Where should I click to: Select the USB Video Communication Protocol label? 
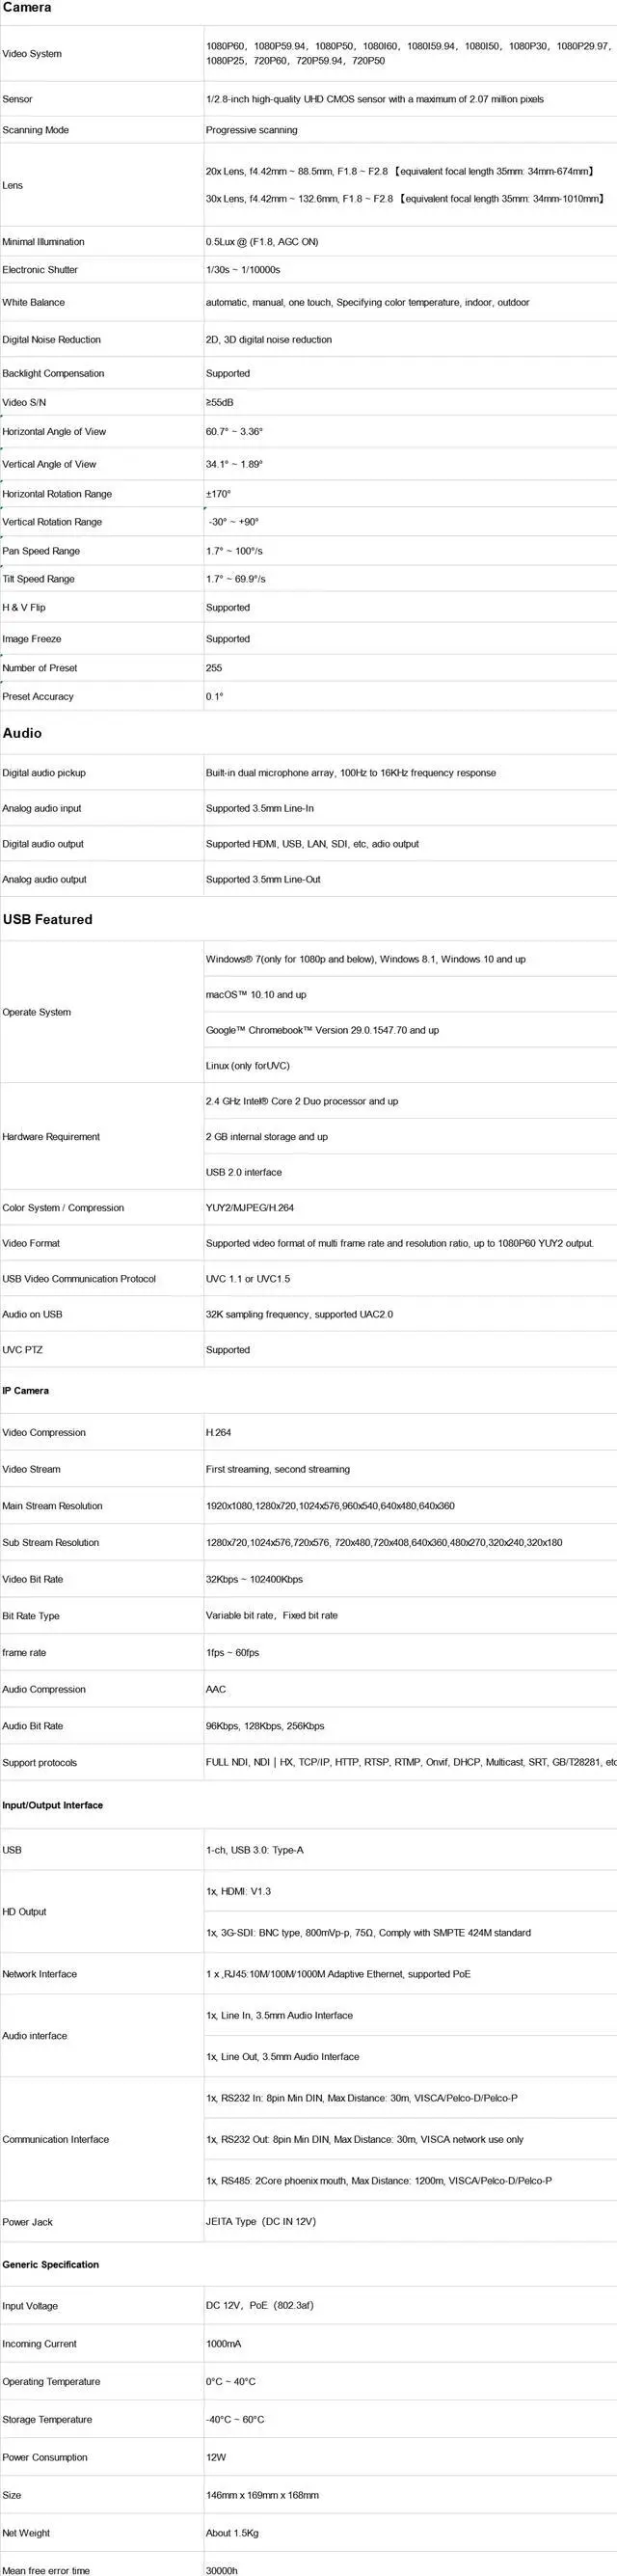click(x=79, y=1279)
